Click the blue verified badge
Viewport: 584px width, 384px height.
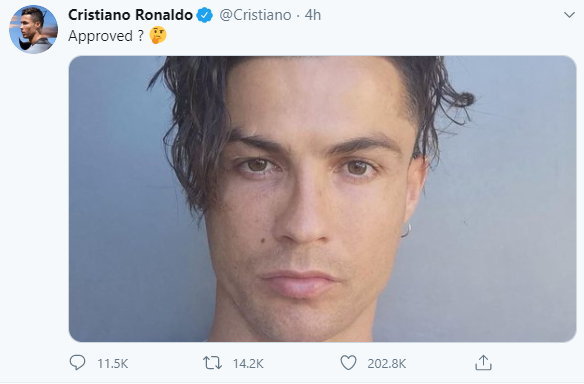tap(204, 15)
